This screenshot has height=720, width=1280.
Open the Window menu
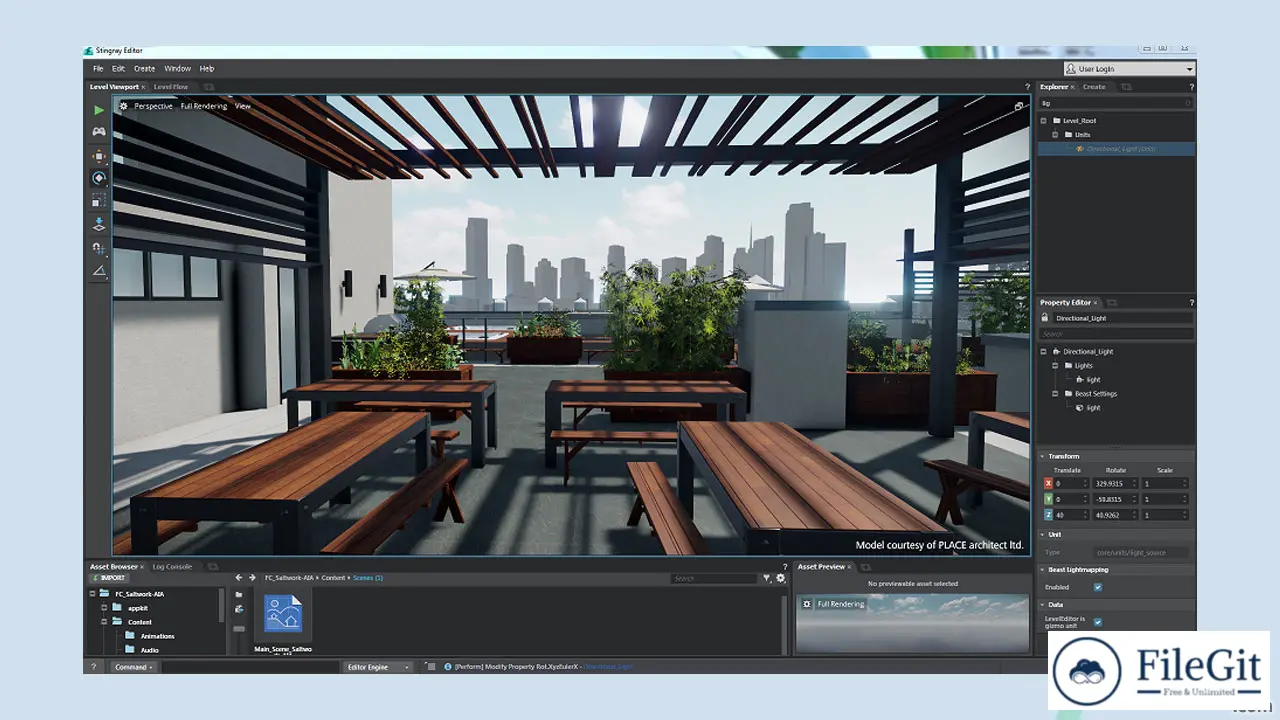(177, 69)
